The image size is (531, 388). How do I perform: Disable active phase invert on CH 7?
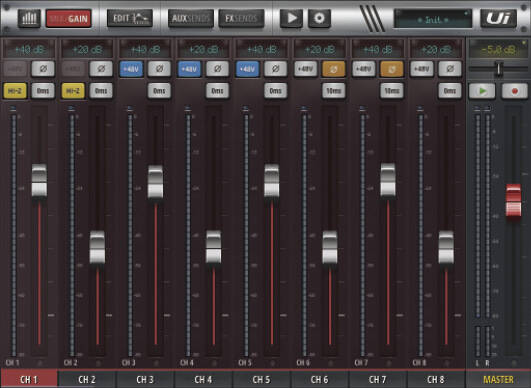392,69
